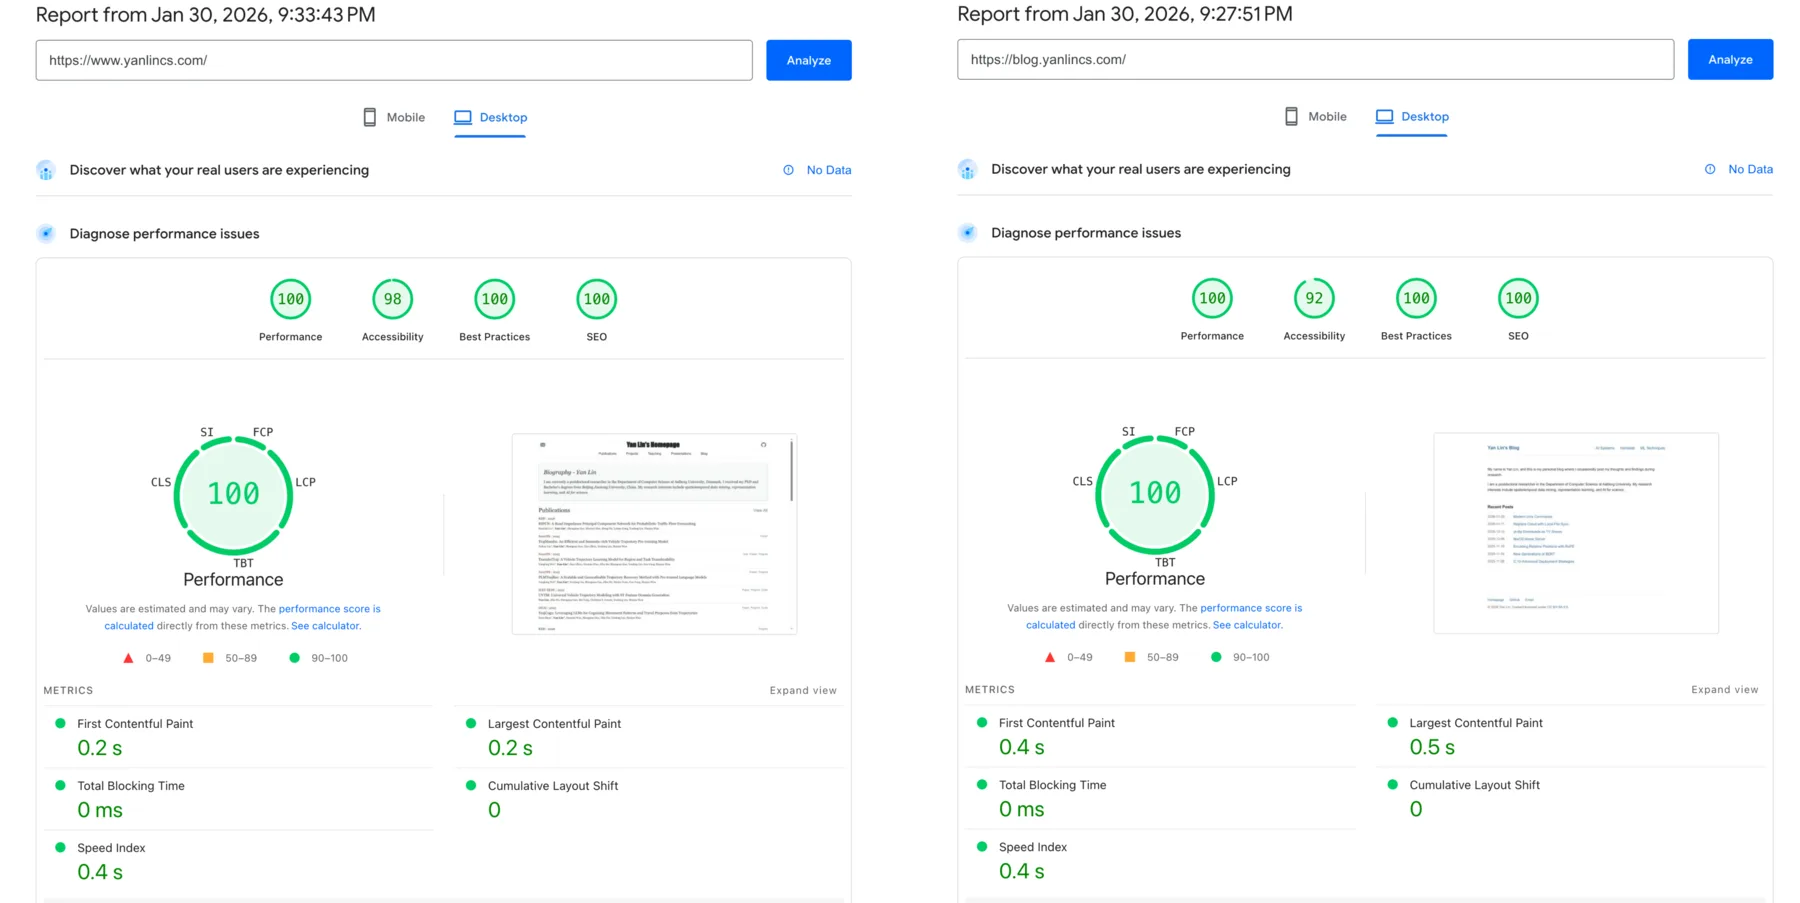Open the Accessibility score of 98

[x=392, y=298]
